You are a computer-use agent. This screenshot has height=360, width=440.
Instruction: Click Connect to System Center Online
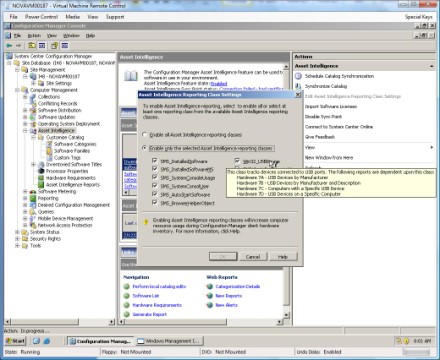[x=339, y=127]
